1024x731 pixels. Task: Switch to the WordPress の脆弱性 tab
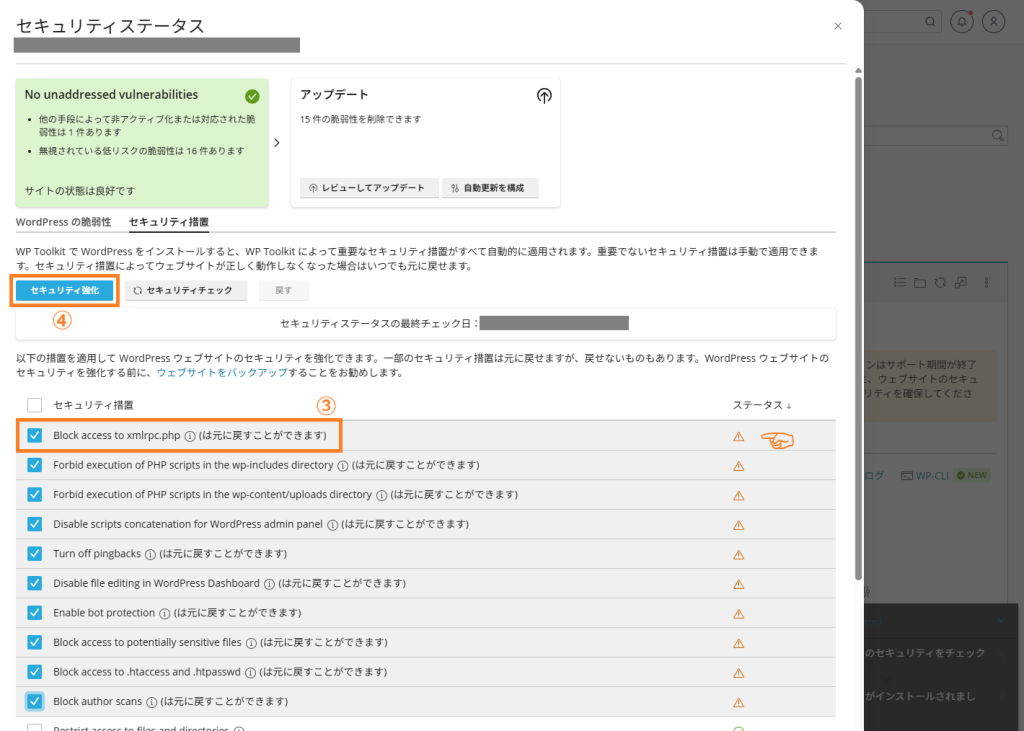pos(63,222)
